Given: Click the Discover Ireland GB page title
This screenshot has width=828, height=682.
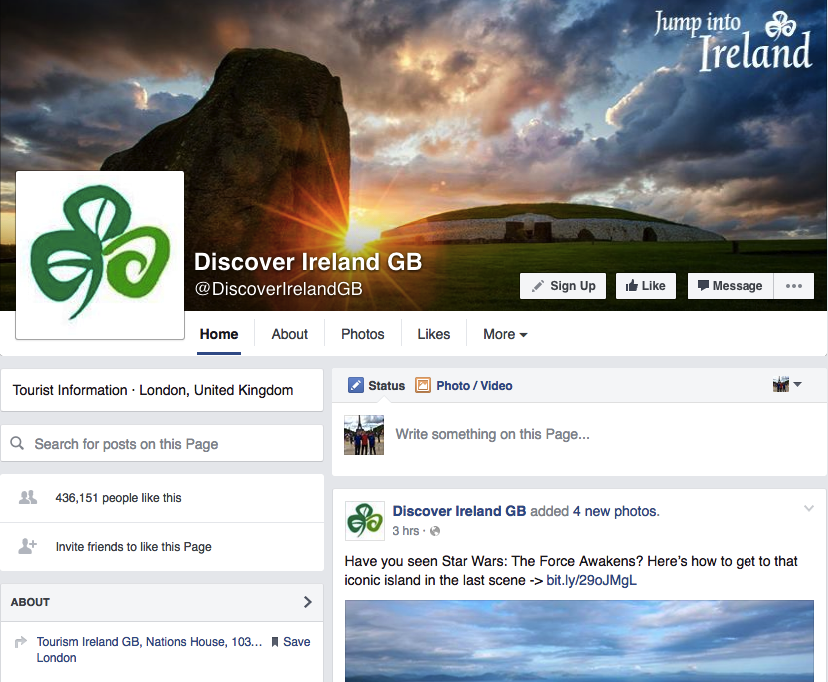Looking at the screenshot, I should pyautogui.click(x=308, y=262).
